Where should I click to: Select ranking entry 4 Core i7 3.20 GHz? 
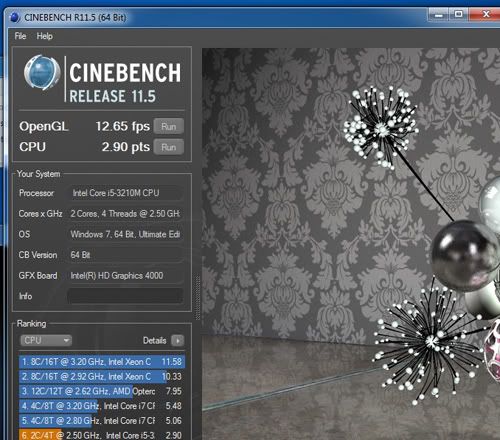(102, 406)
